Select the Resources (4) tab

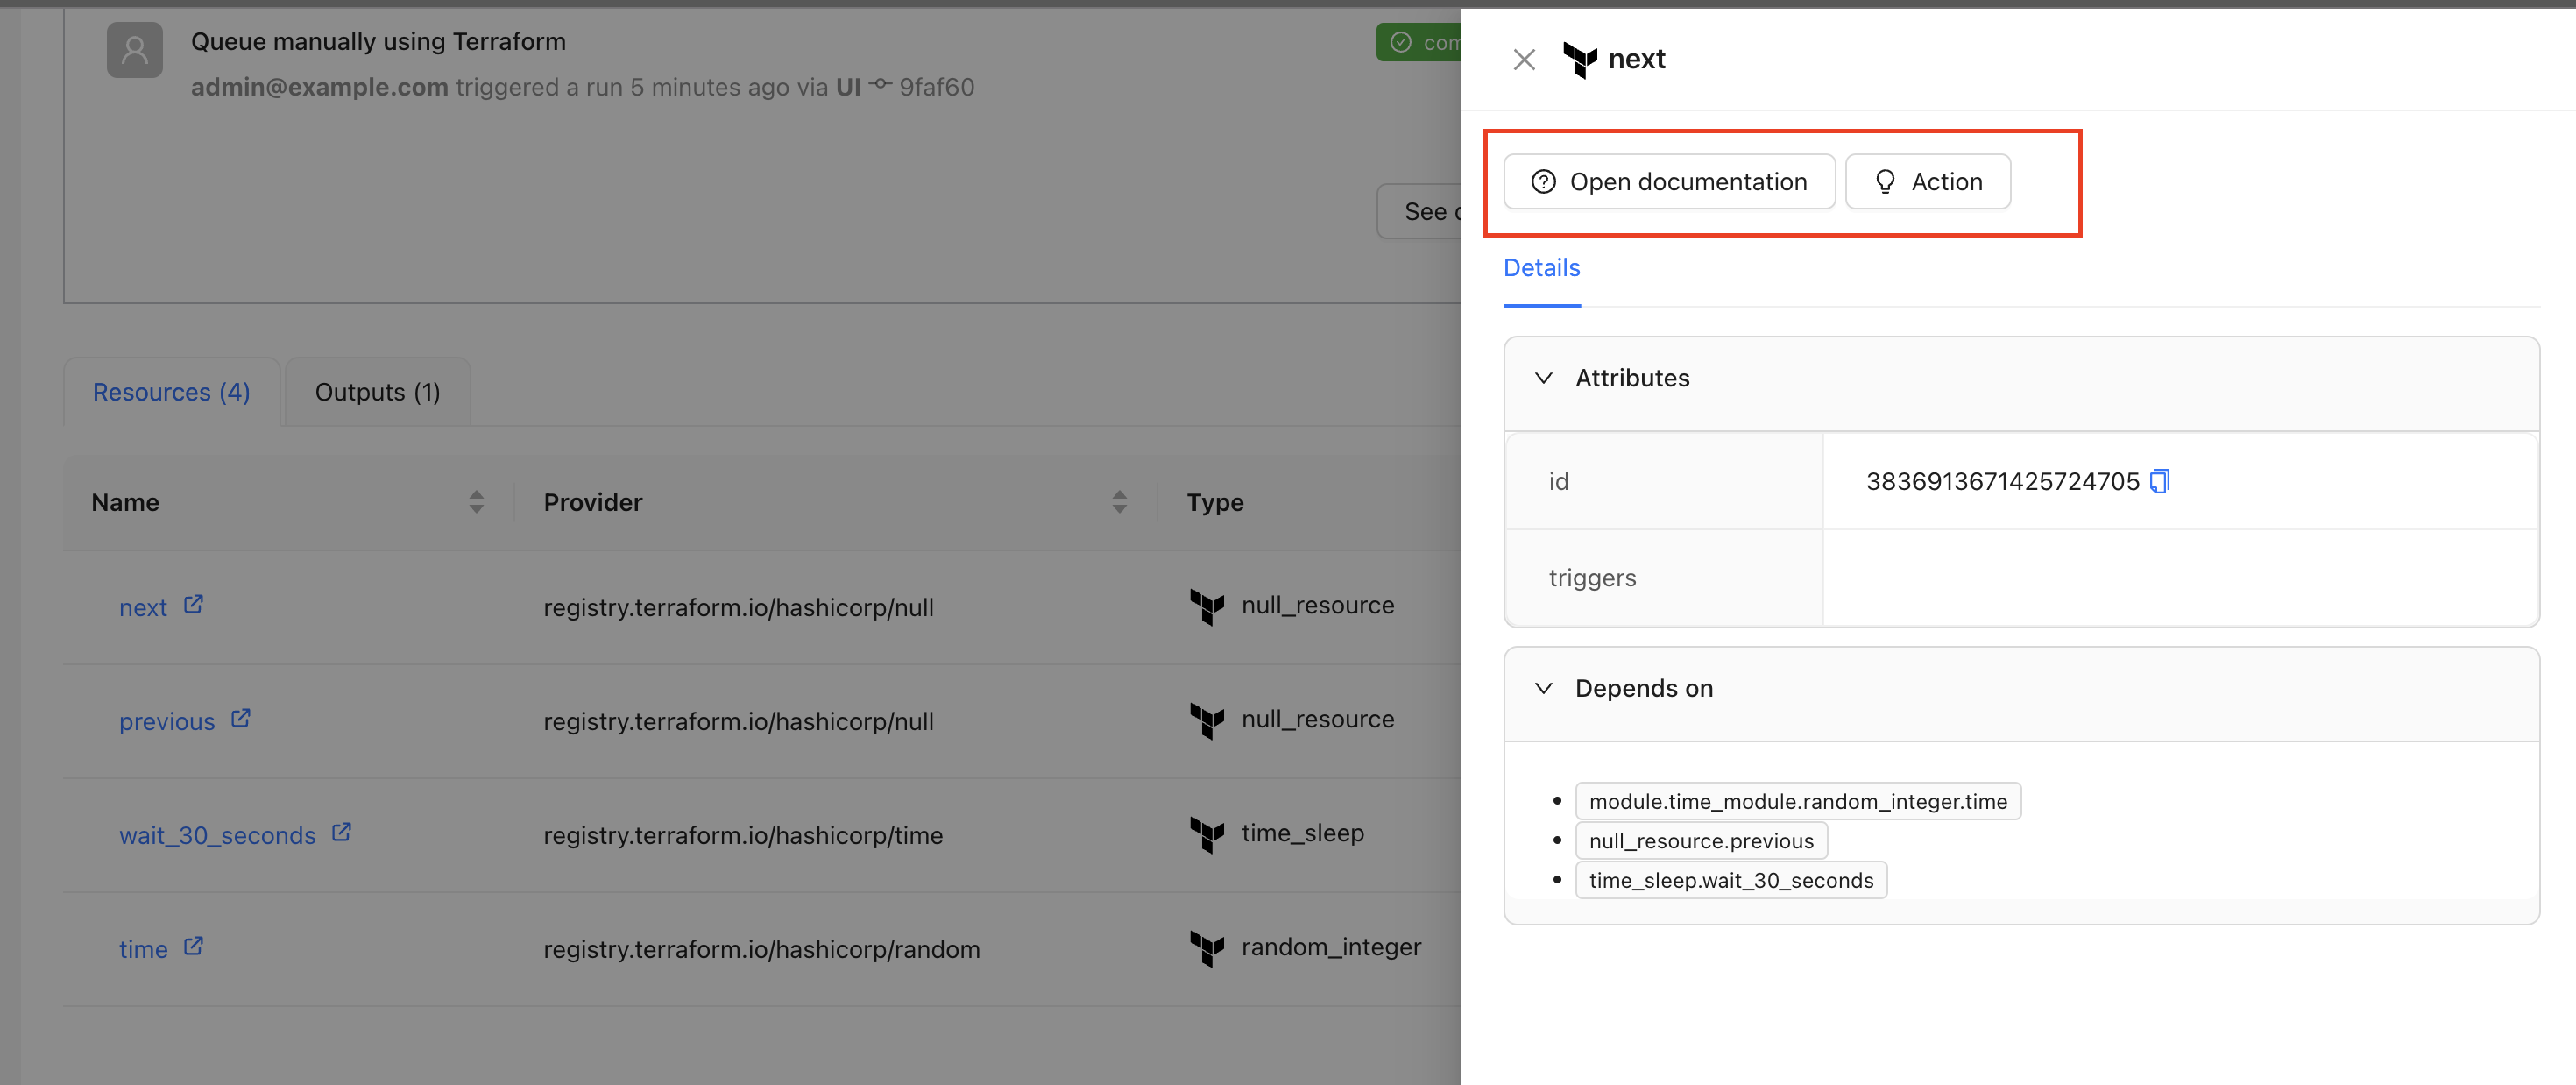pos(171,392)
